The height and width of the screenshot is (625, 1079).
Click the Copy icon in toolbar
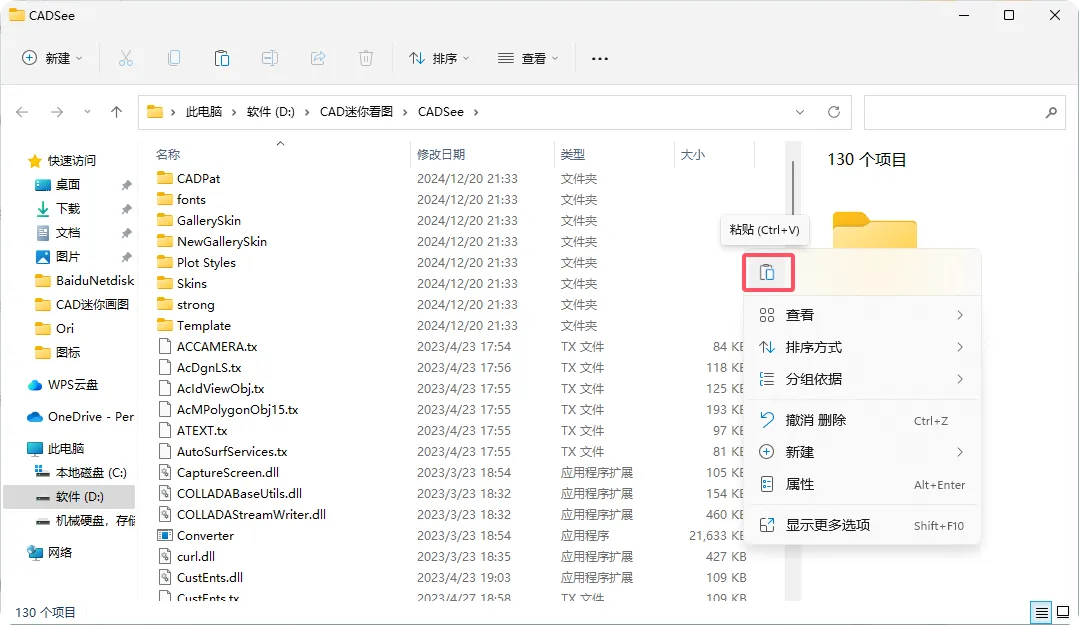tap(174, 59)
